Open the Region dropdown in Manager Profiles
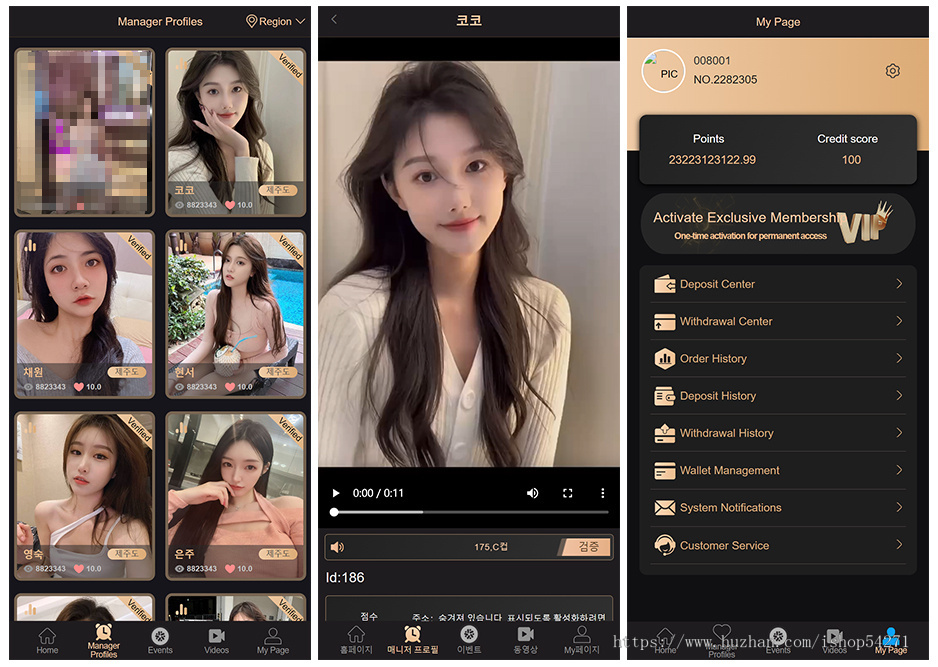The height and width of the screenshot is (667, 938). point(276,22)
